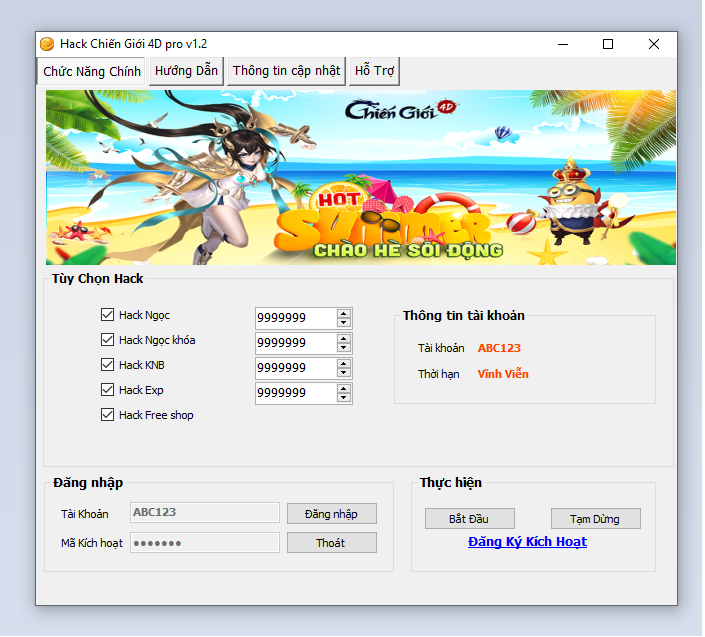Switch to the Hướng Dẫn tab

click(x=186, y=71)
